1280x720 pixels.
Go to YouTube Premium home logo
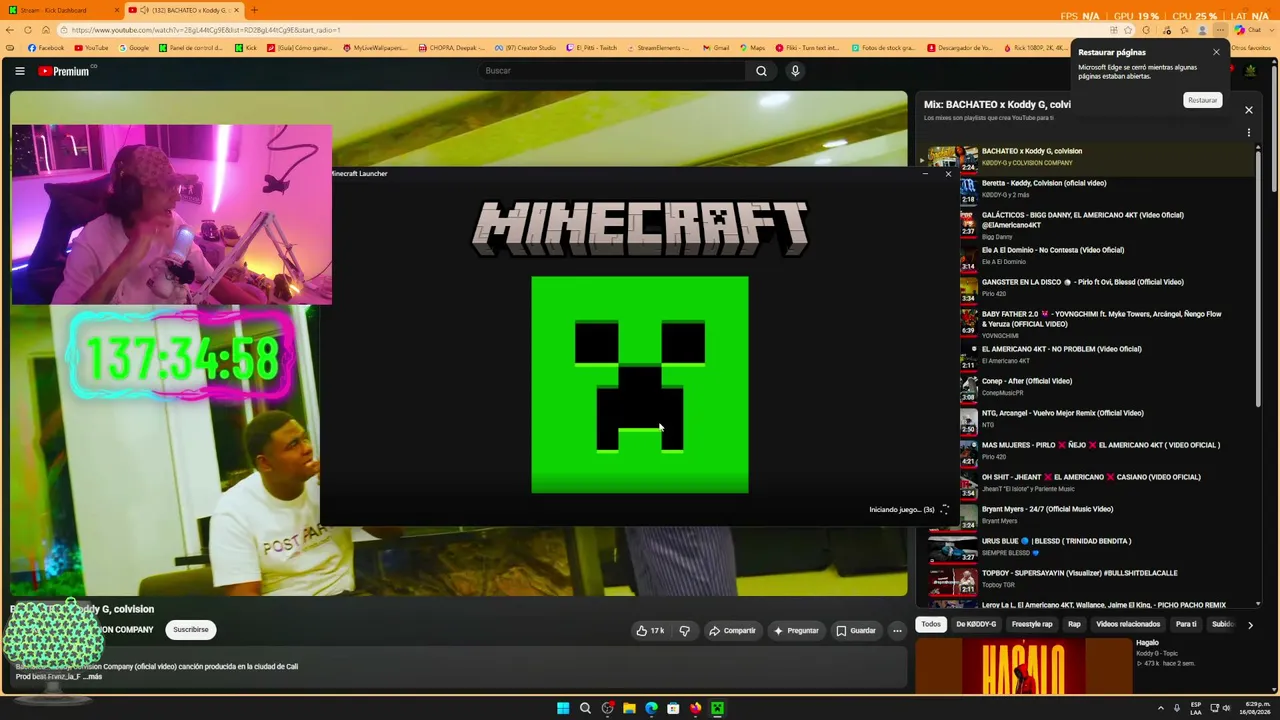[67, 71]
